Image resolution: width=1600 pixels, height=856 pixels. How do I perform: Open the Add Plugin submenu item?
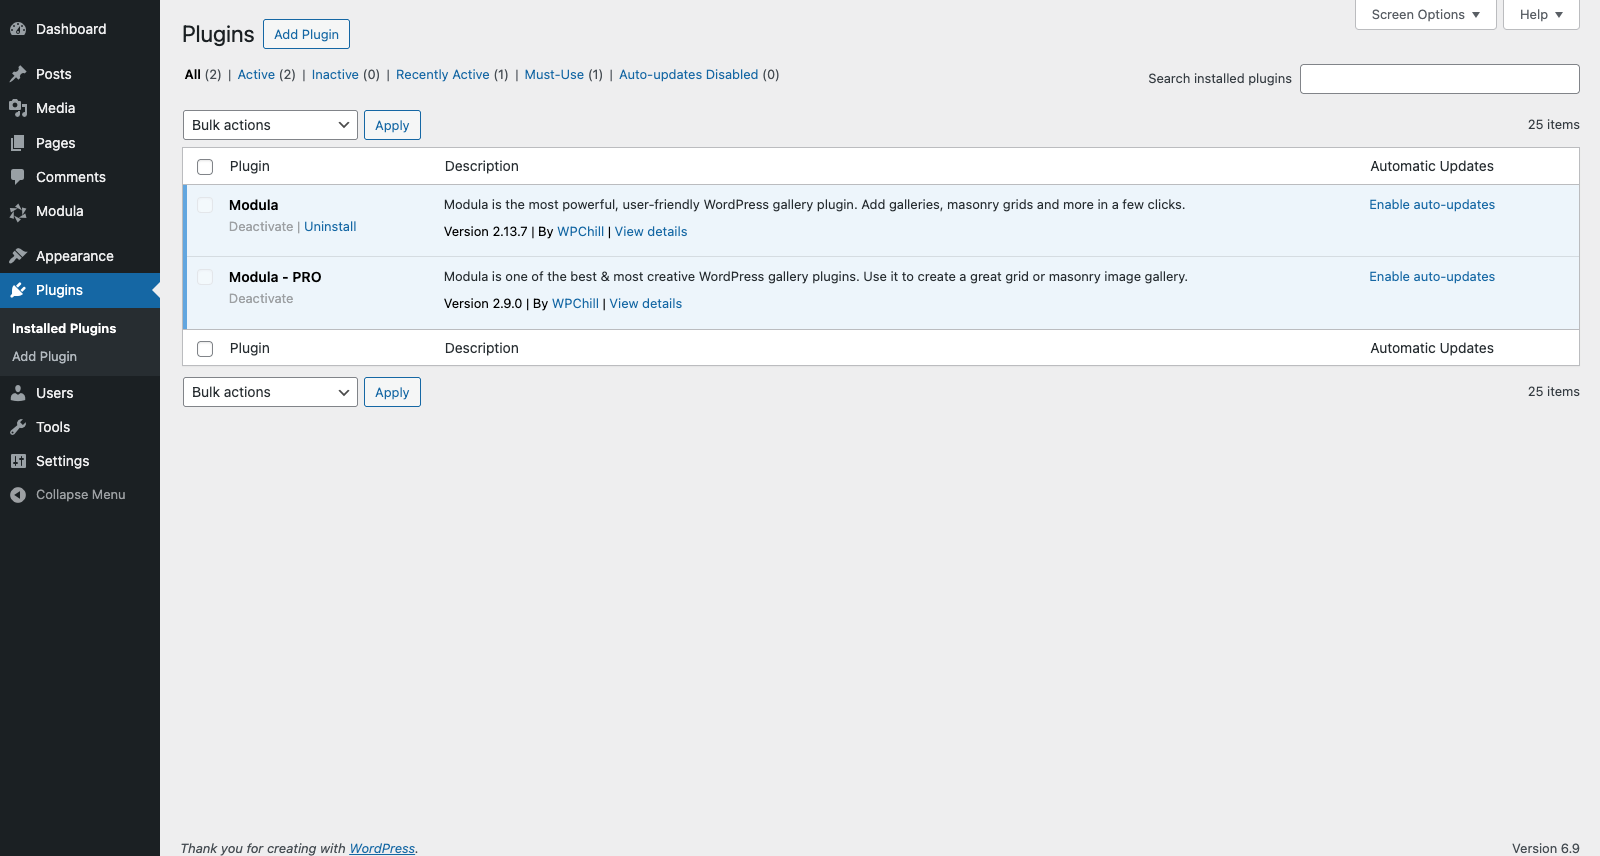[x=44, y=357]
